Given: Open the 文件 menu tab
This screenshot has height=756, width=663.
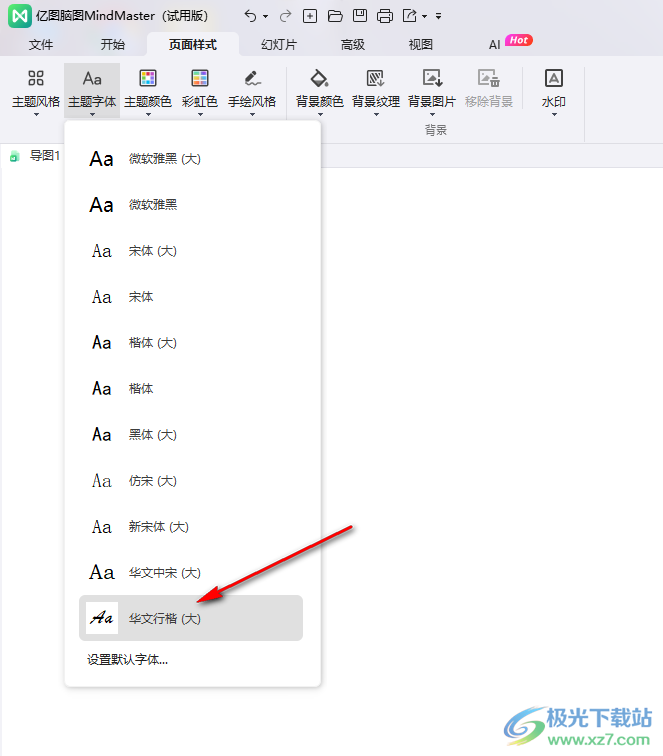Looking at the screenshot, I should pos(41,45).
